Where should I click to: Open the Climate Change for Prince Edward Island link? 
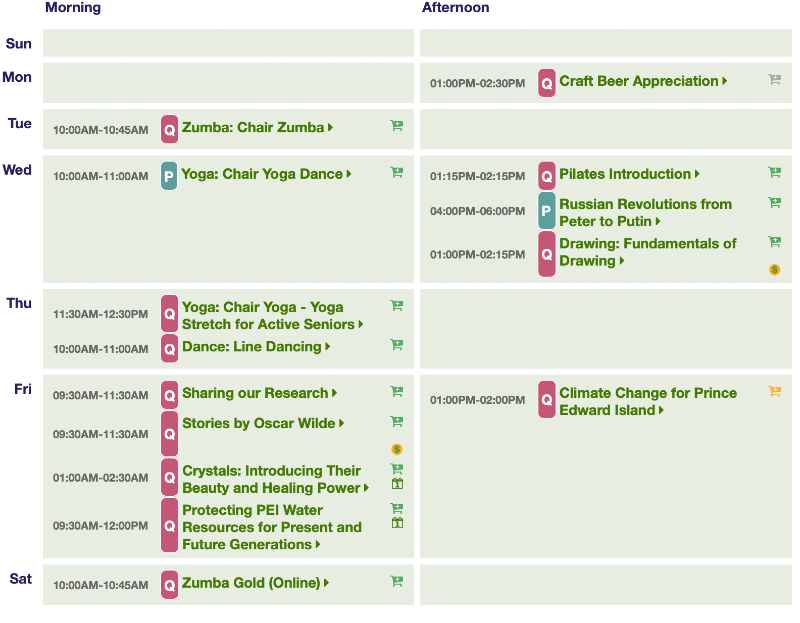[647, 401]
